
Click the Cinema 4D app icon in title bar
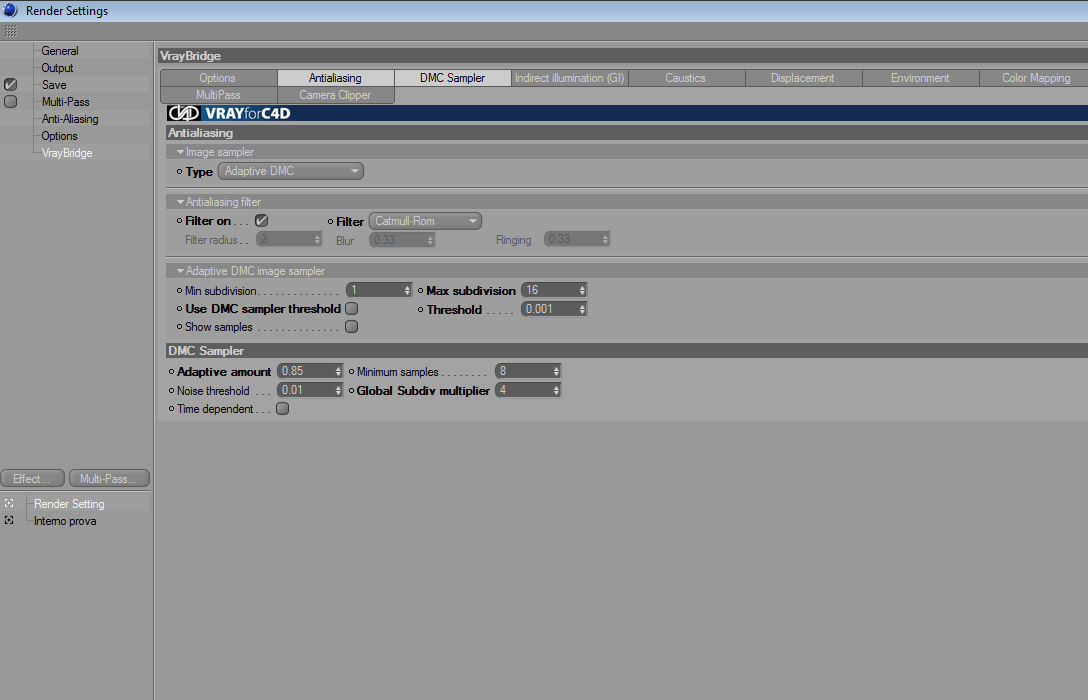(x=10, y=10)
